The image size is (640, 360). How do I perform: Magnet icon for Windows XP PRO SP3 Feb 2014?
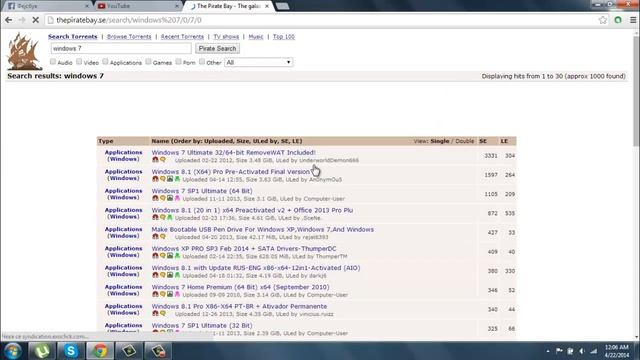tap(155, 256)
